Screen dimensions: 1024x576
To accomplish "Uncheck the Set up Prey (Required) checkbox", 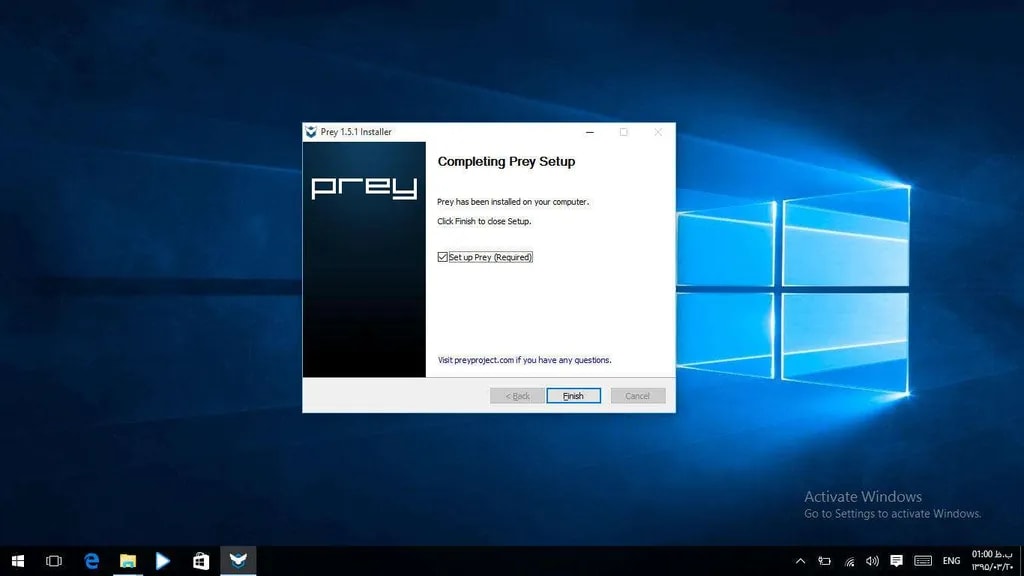I will pos(443,257).
